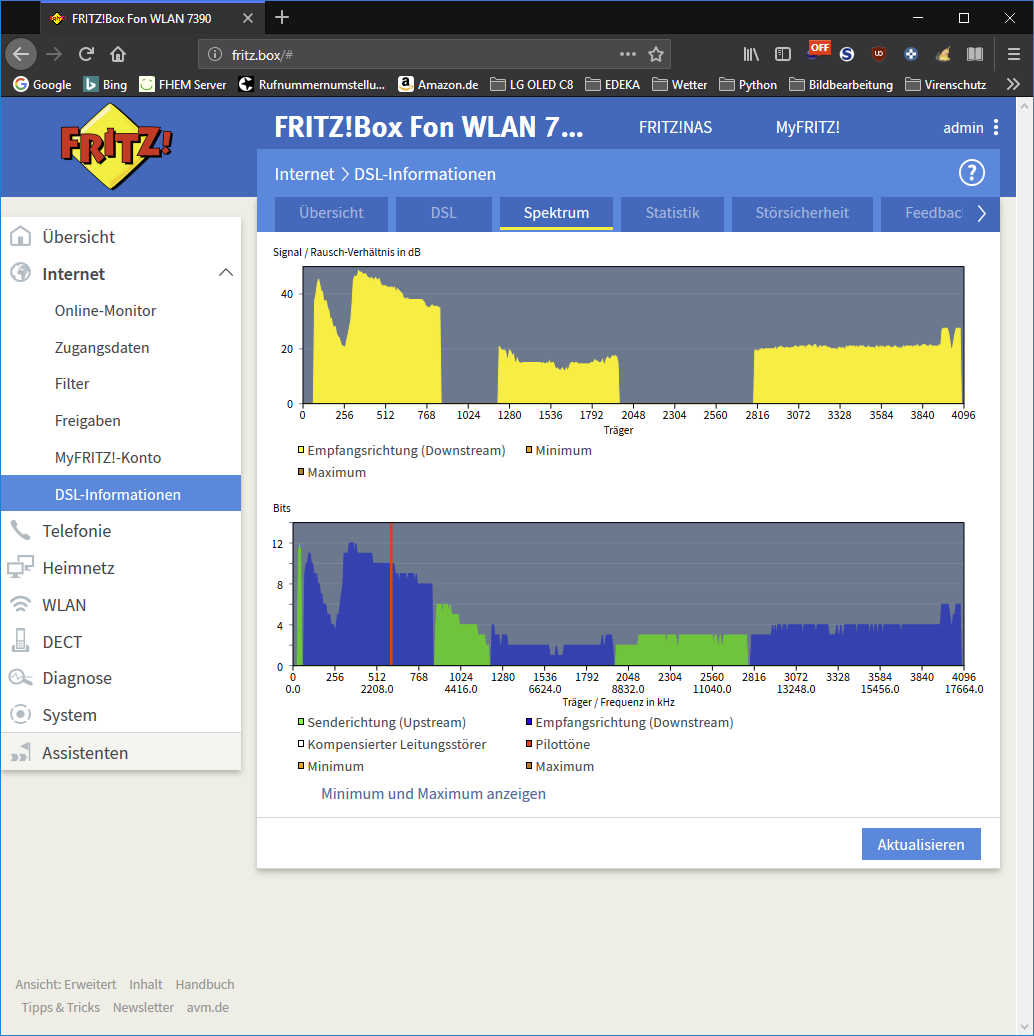The image size is (1034, 1036).
Task: Click the FRITZ! logo
Action: coord(116,144)
